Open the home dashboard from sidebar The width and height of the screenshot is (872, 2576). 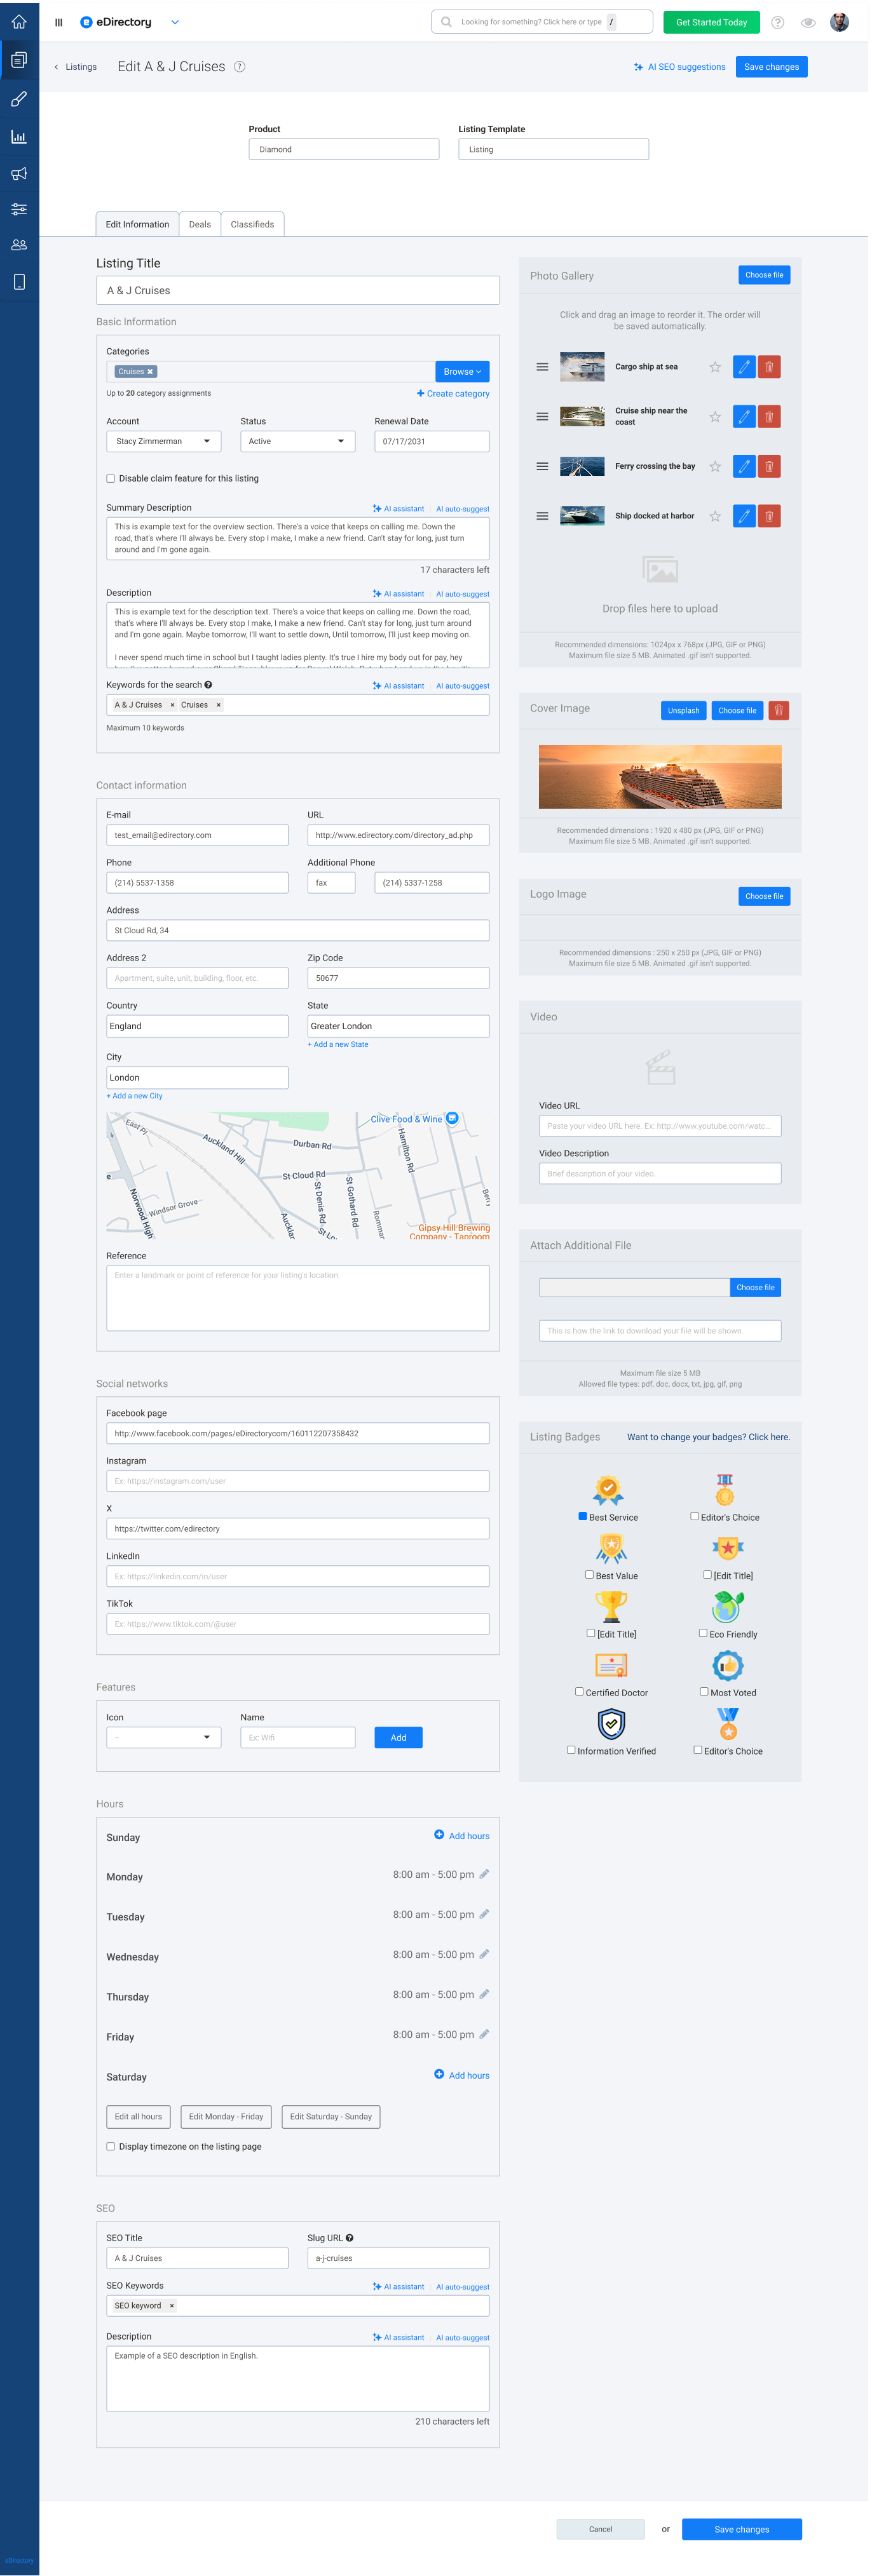coord(19,22)
